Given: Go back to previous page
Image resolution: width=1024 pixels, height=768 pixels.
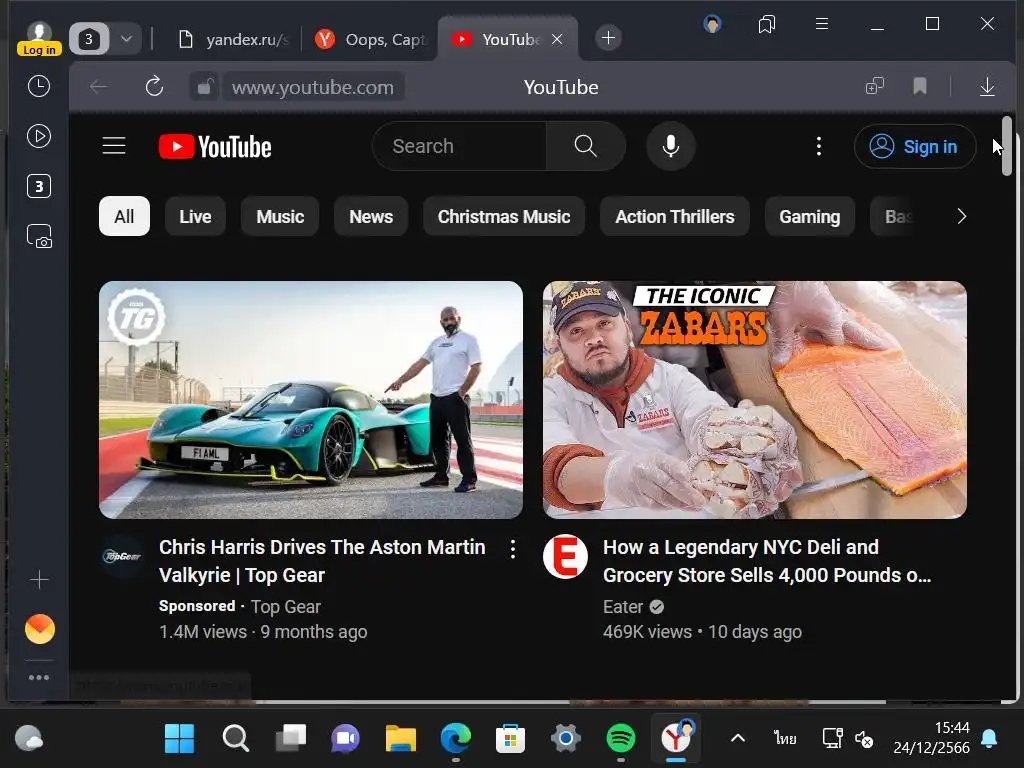Looking at the screenshot, I should [99, 86].
